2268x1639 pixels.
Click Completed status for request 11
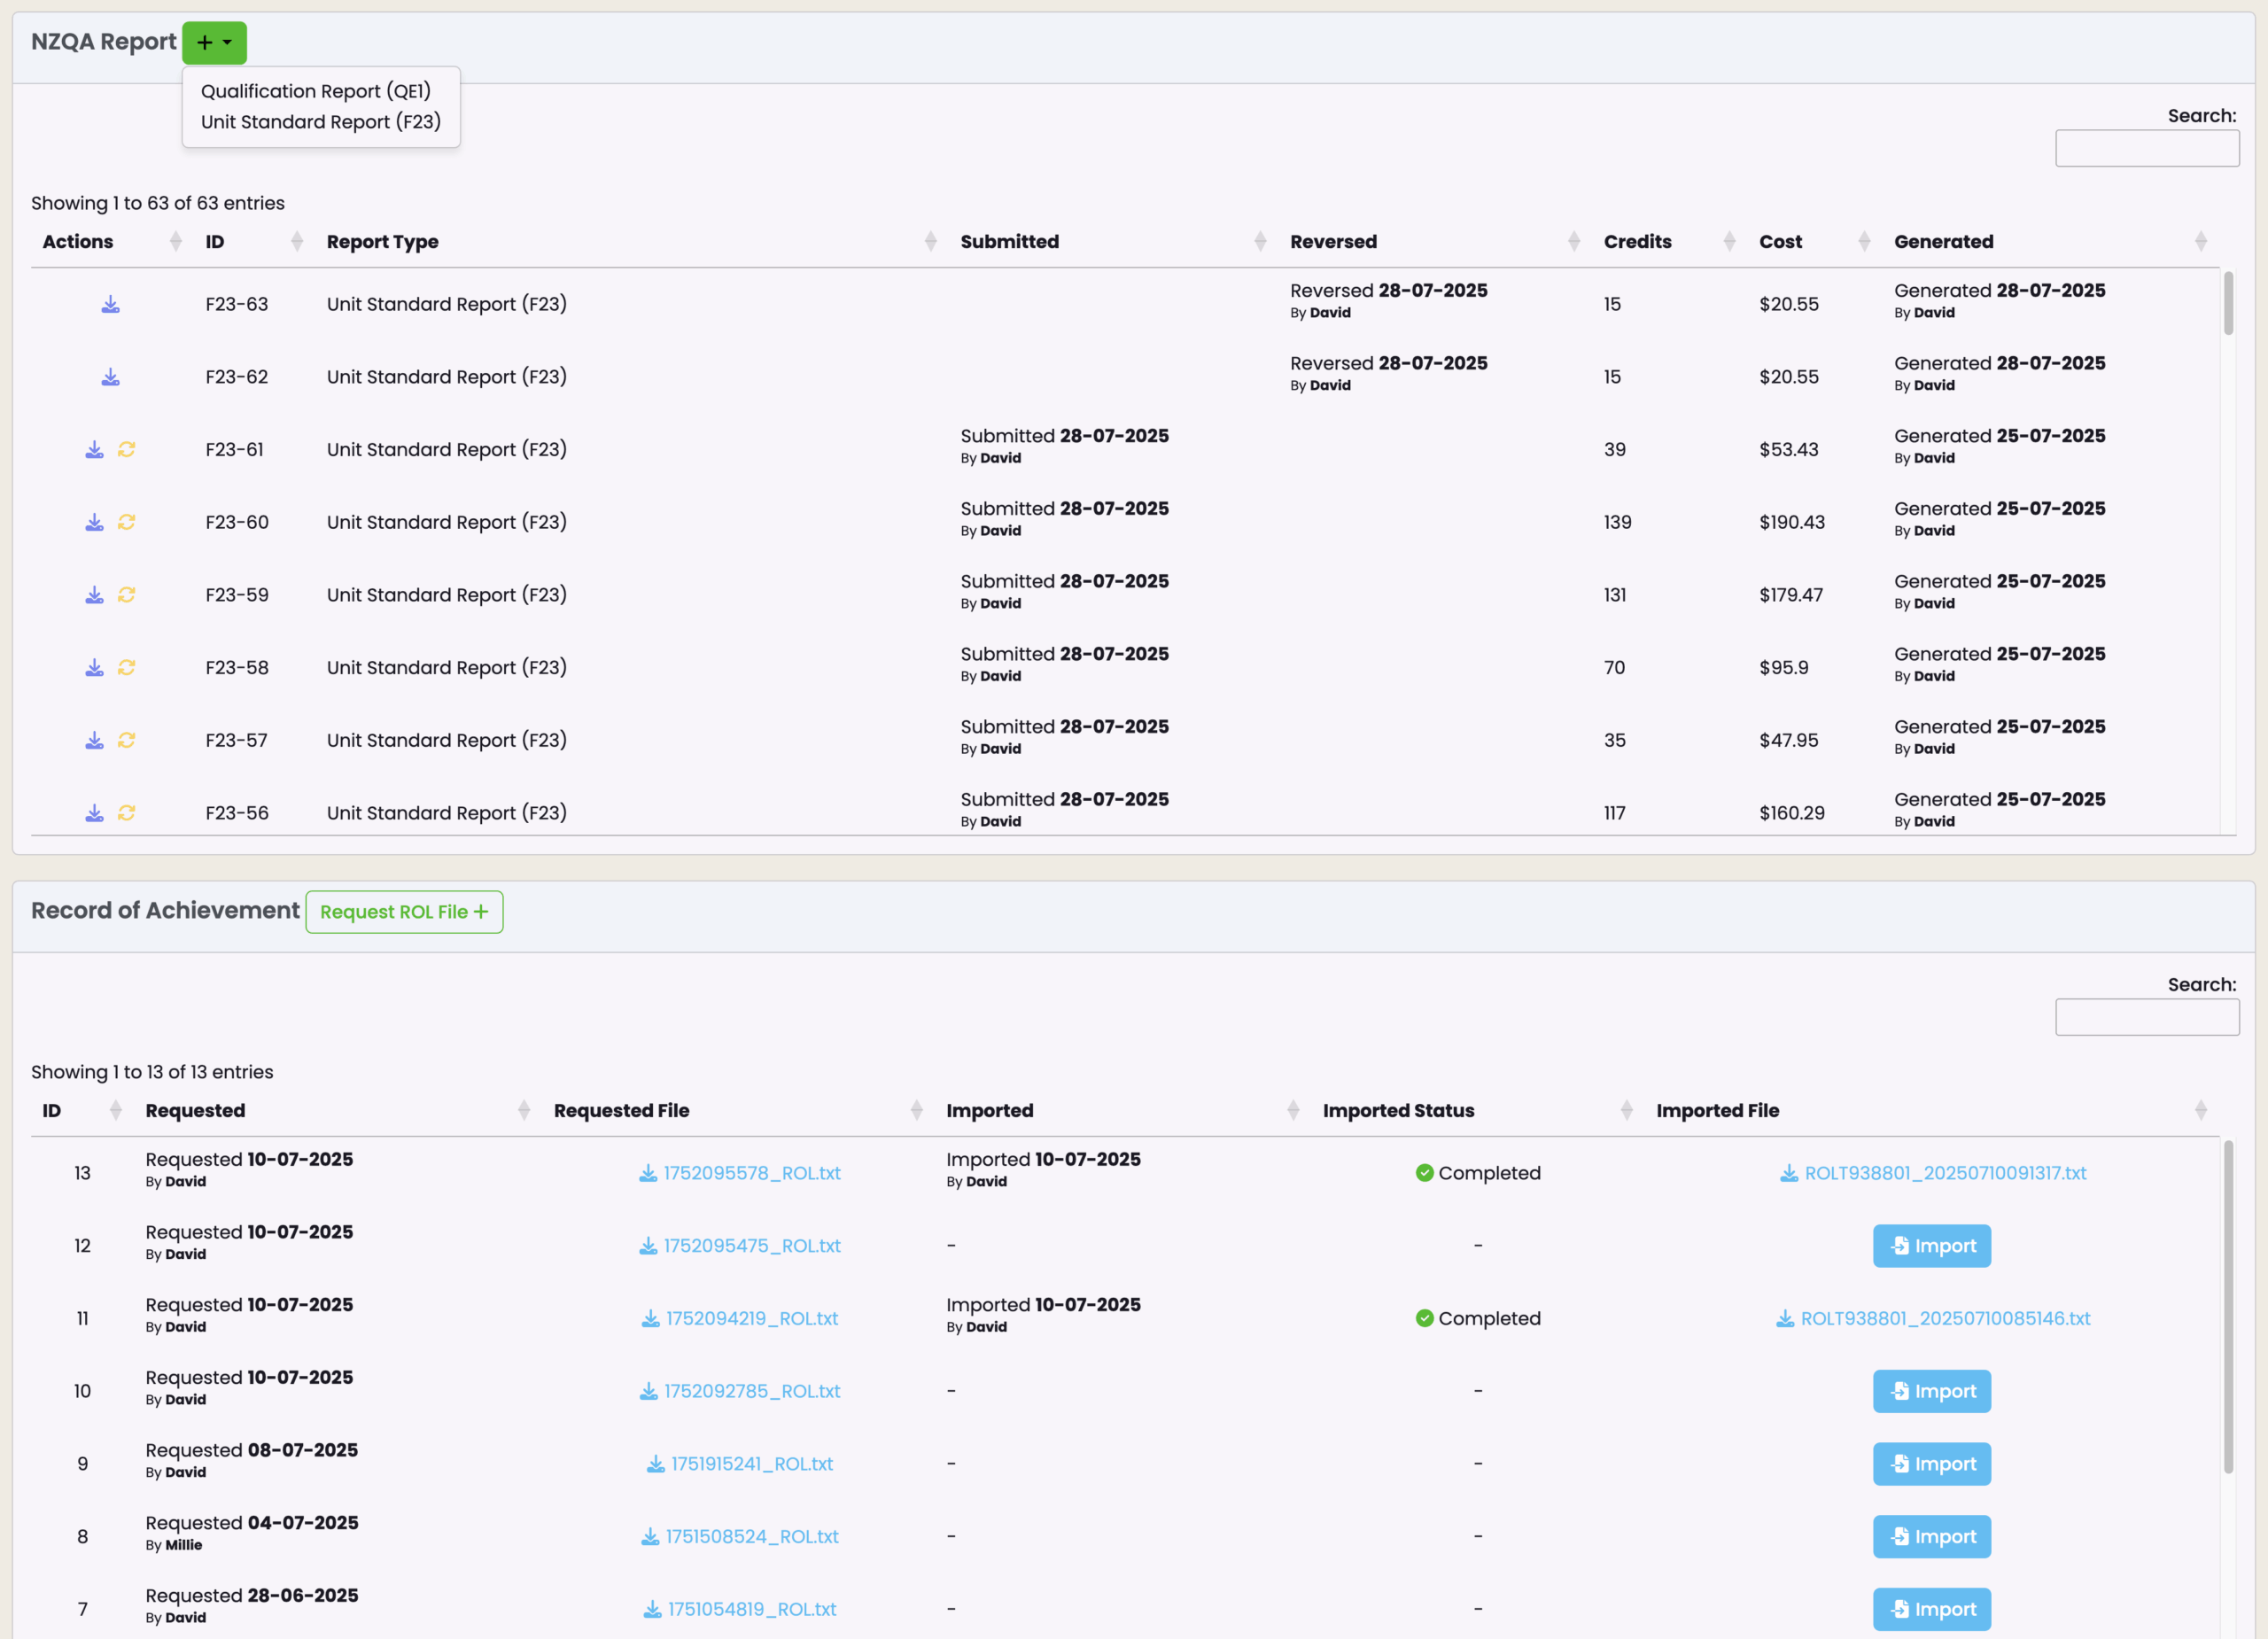click(x=1478, y=1319)
